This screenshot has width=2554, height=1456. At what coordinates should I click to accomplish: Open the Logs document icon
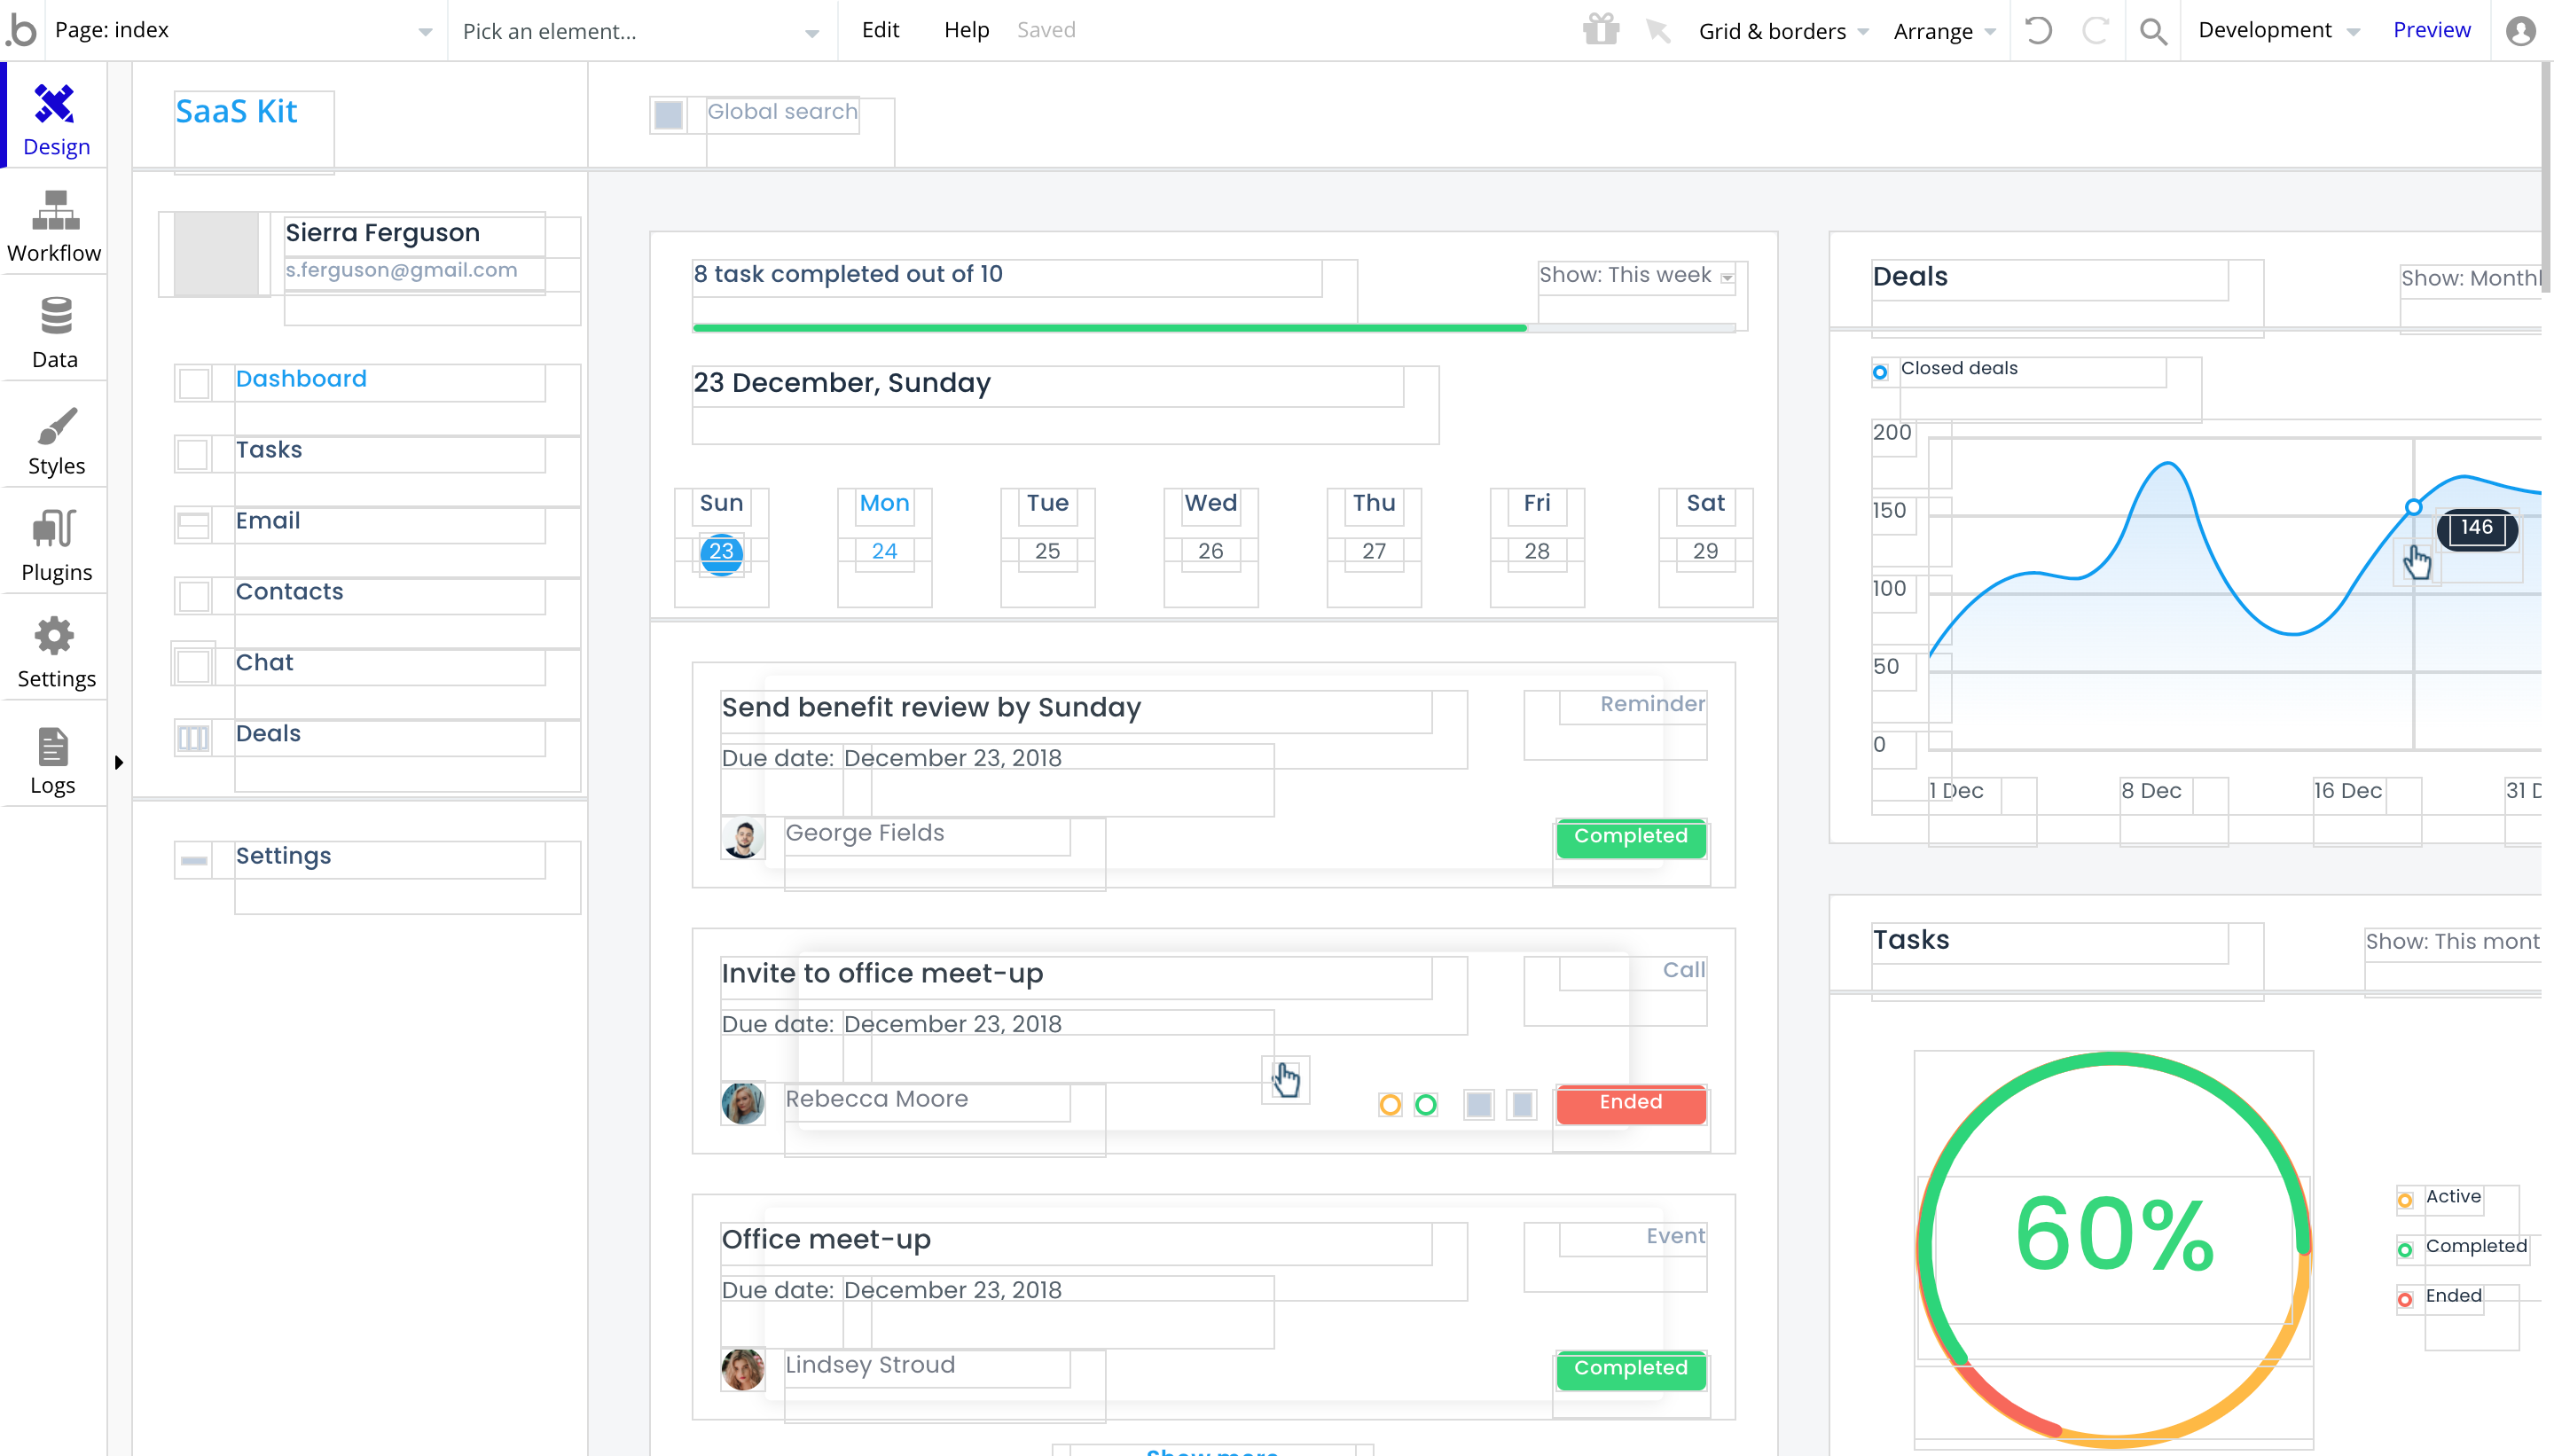53,746
